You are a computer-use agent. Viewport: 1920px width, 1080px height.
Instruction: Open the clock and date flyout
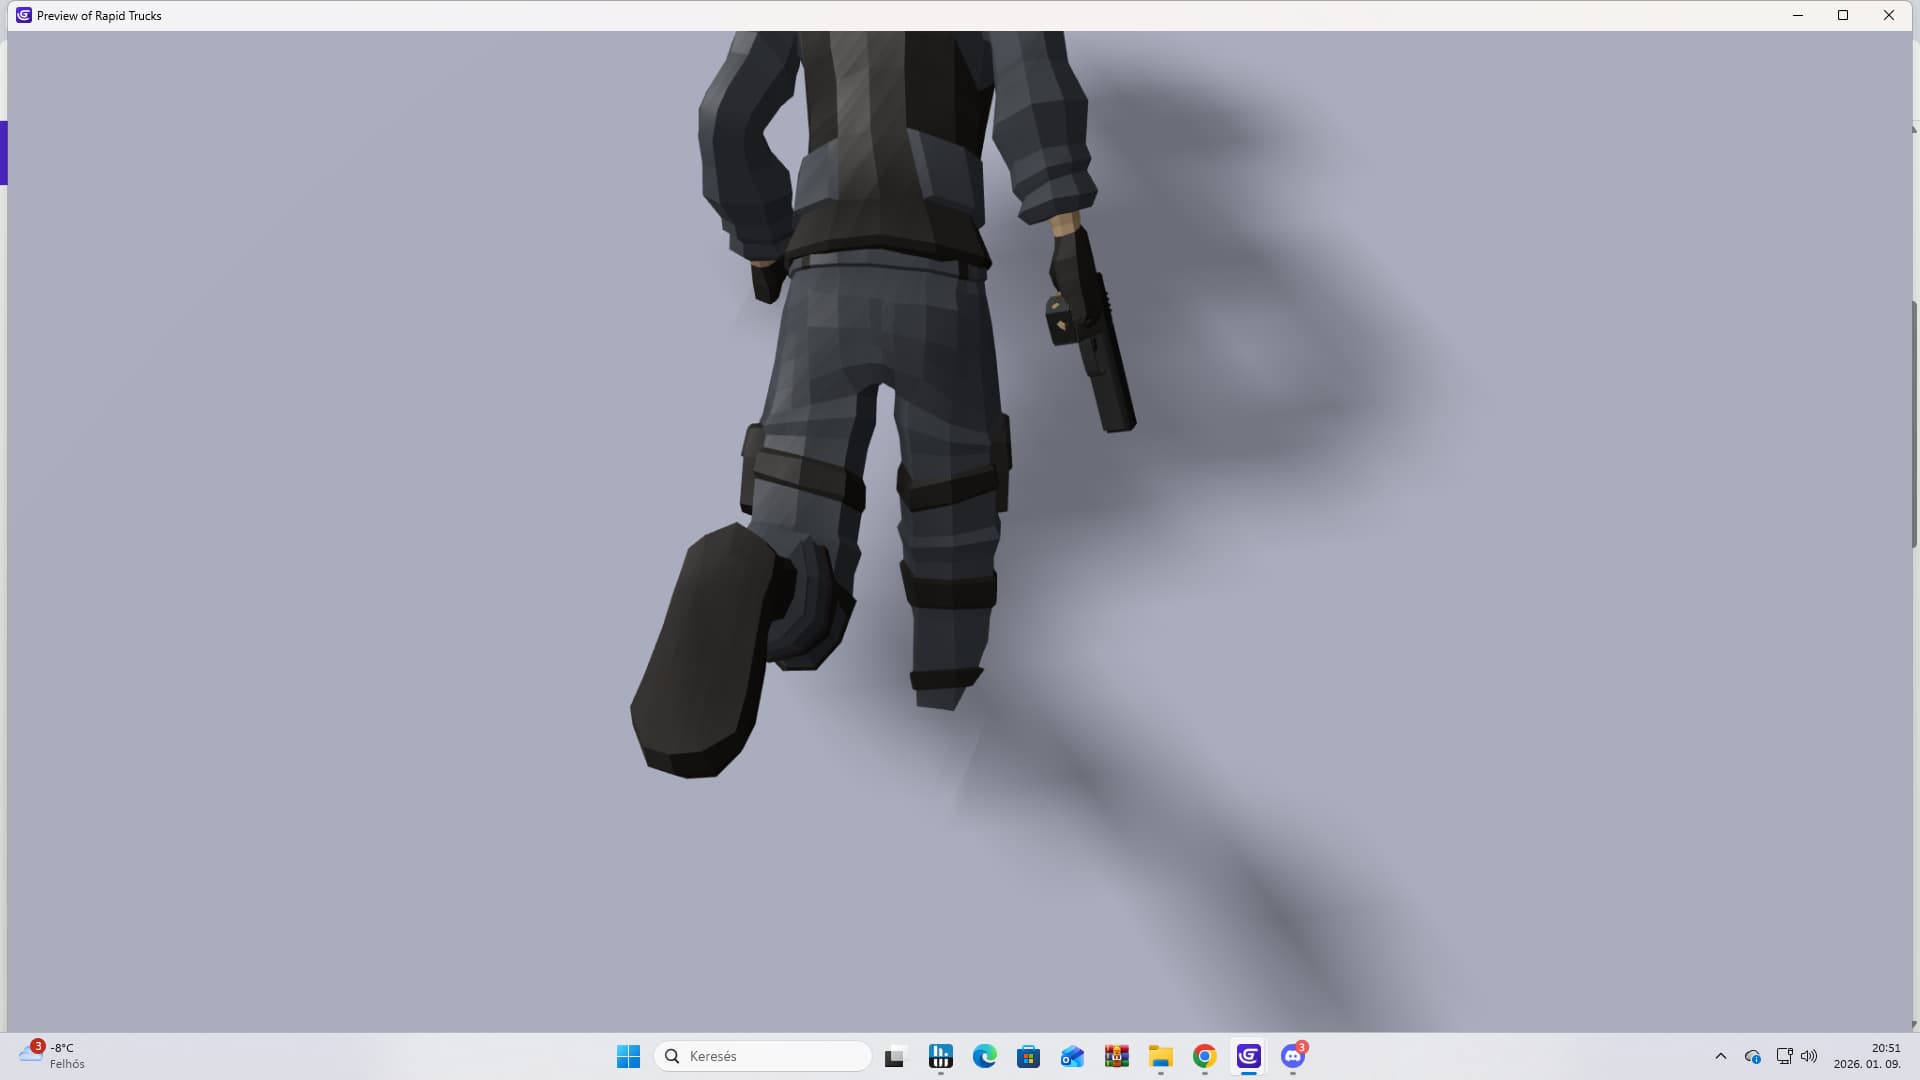1866,1056
